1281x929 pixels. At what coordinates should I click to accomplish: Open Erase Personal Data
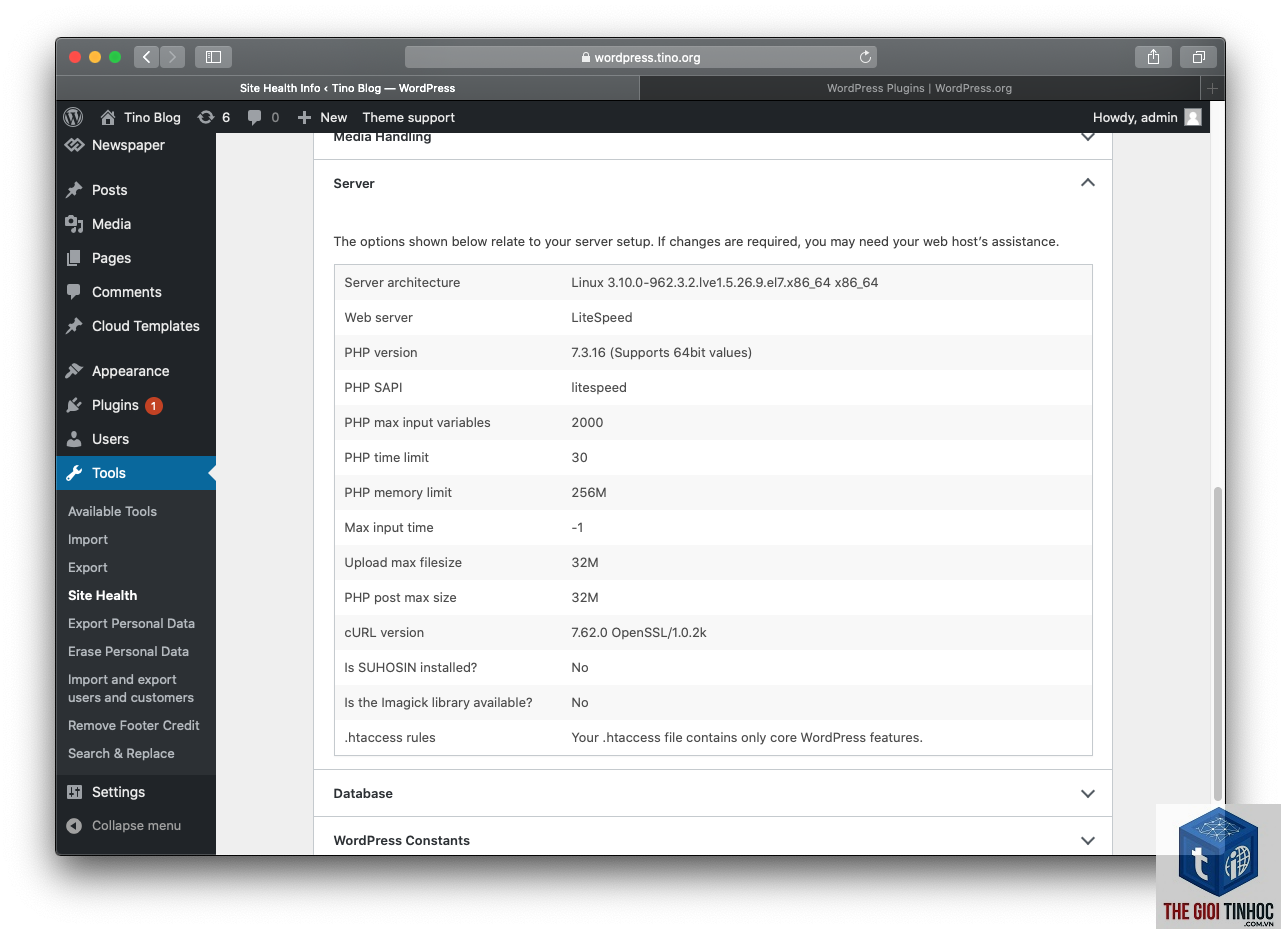tap(128, 651)
